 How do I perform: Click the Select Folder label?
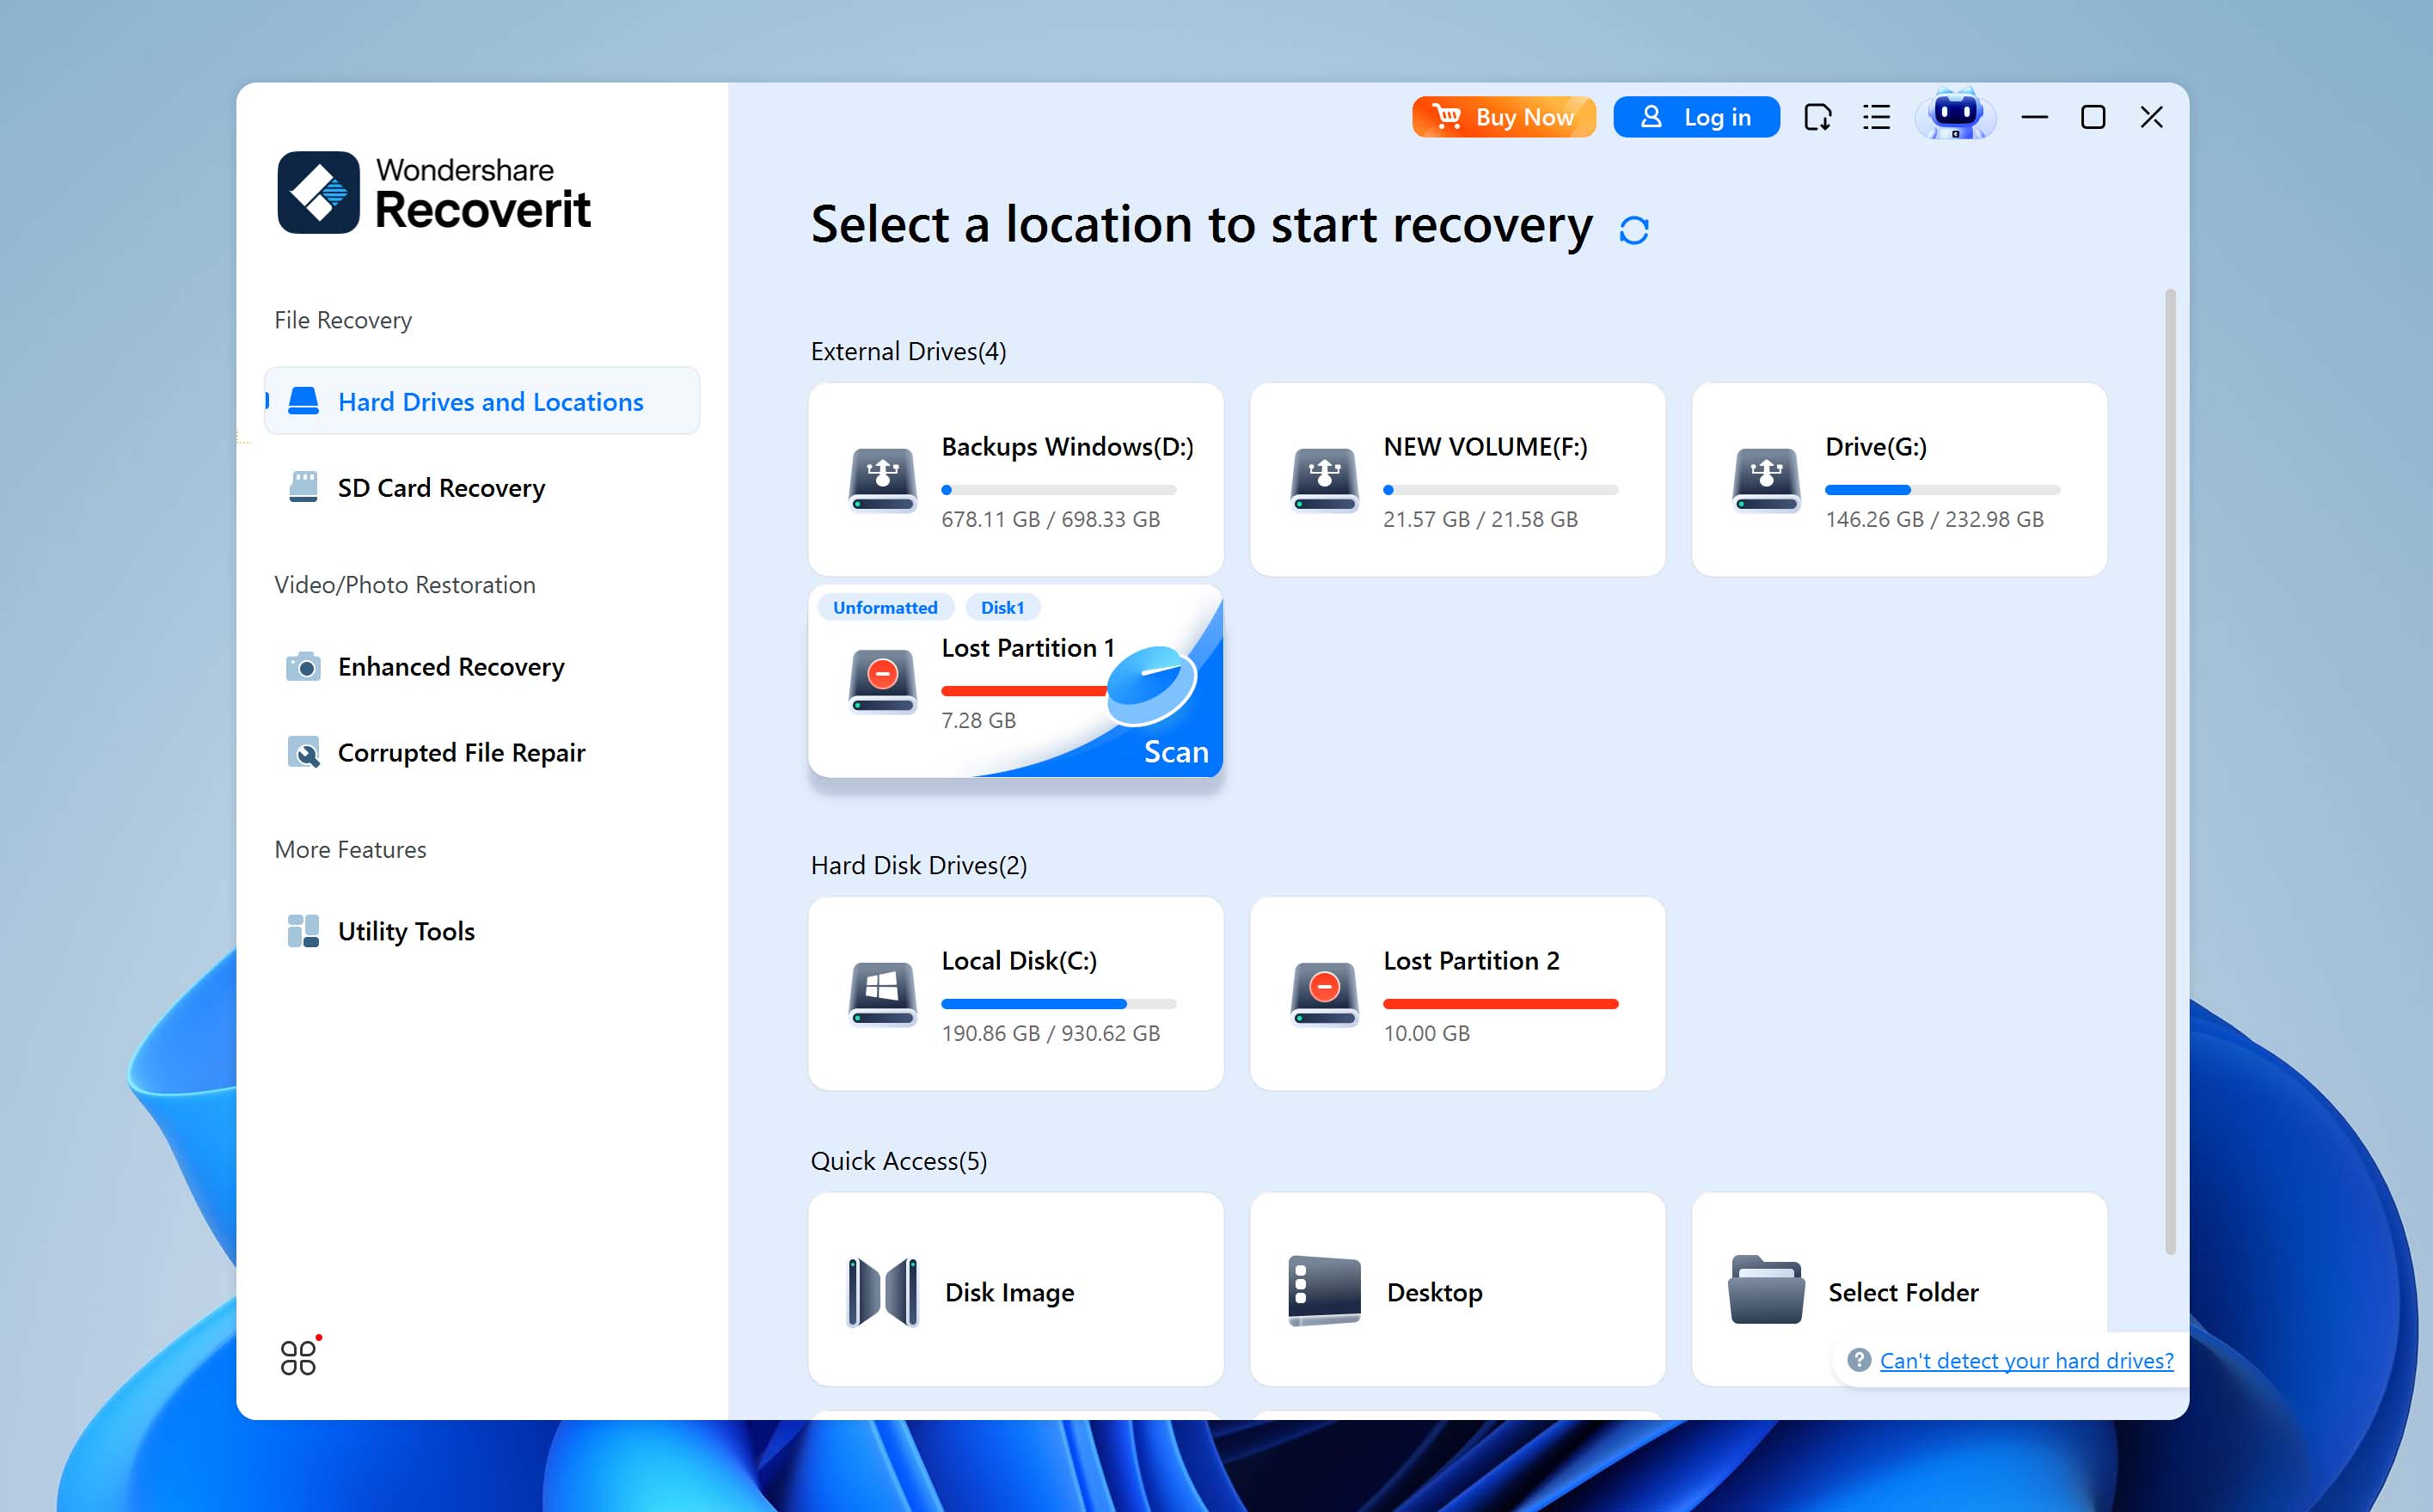pyautogui.click(x=1903, y=1292)
